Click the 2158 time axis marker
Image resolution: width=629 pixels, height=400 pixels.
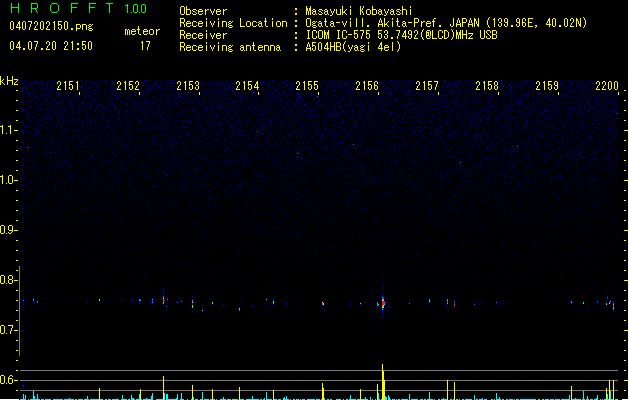[x=487, y=86]
